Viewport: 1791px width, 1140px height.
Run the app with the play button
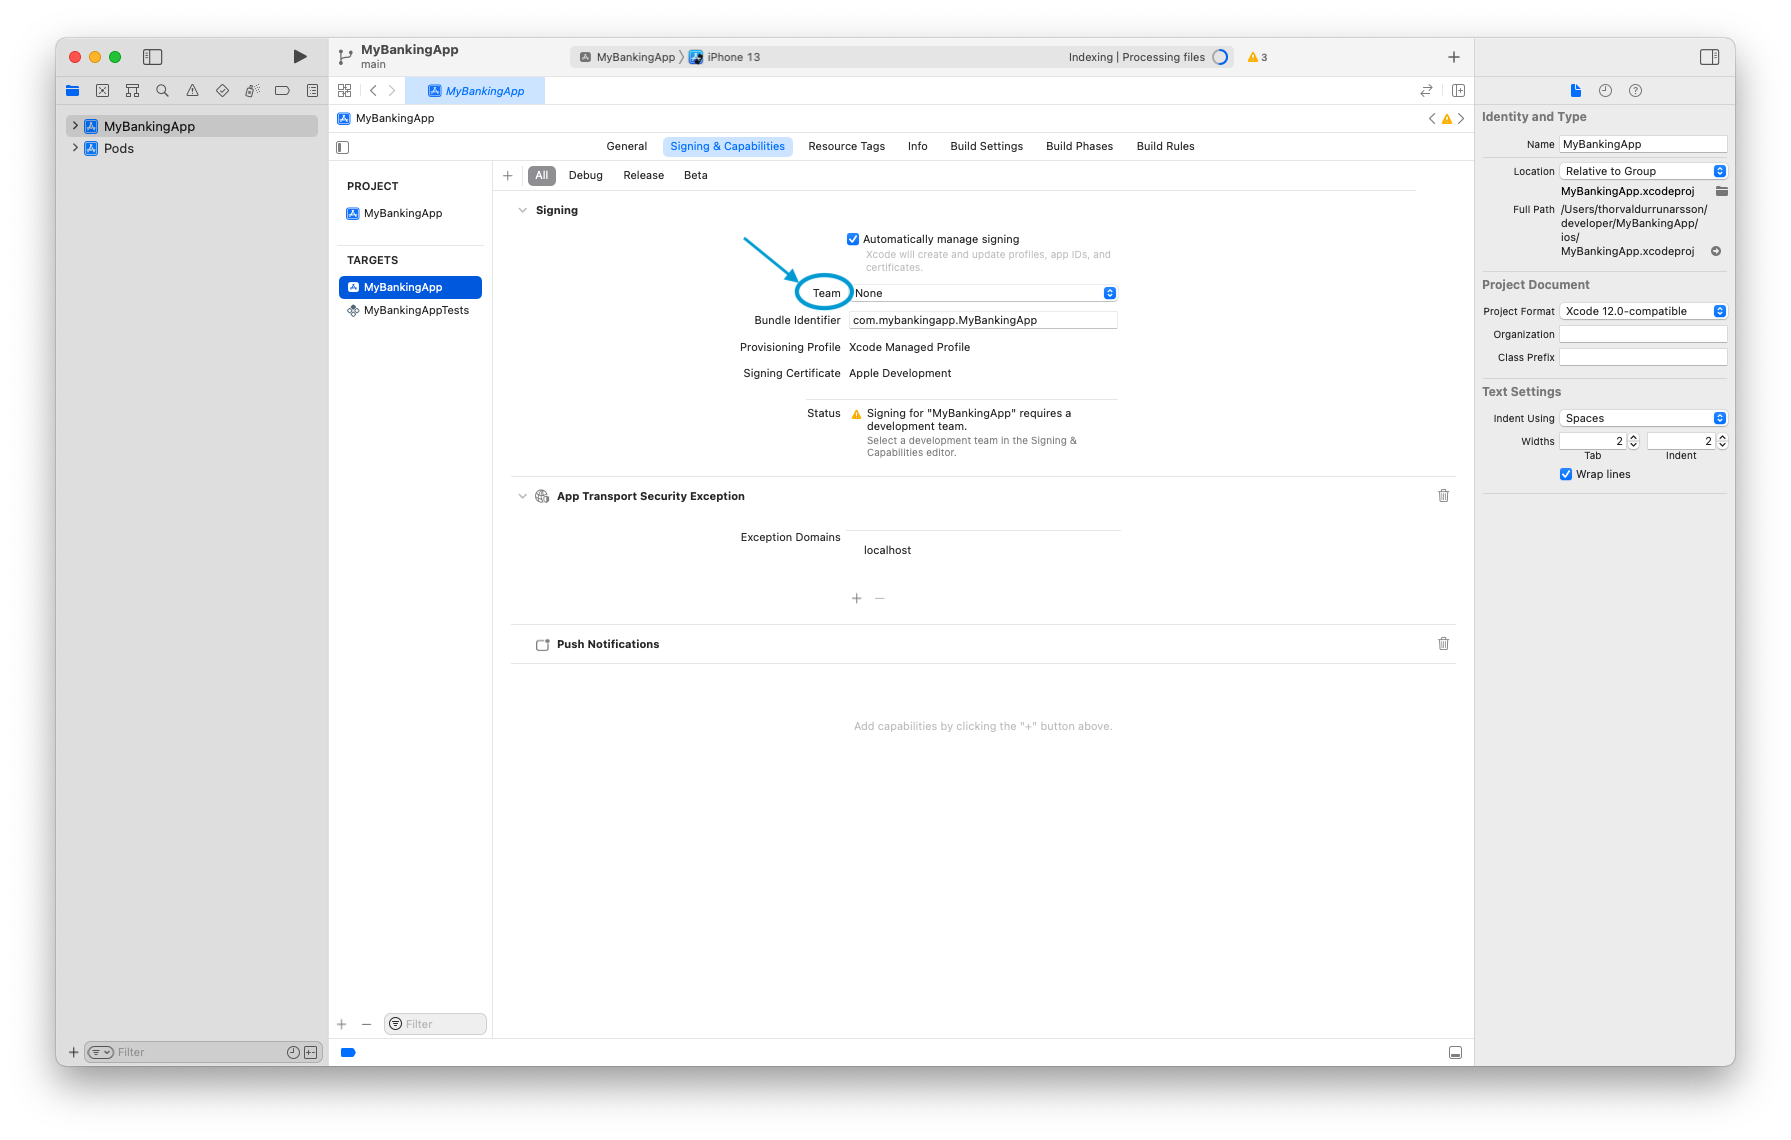[x=300, y=57]
